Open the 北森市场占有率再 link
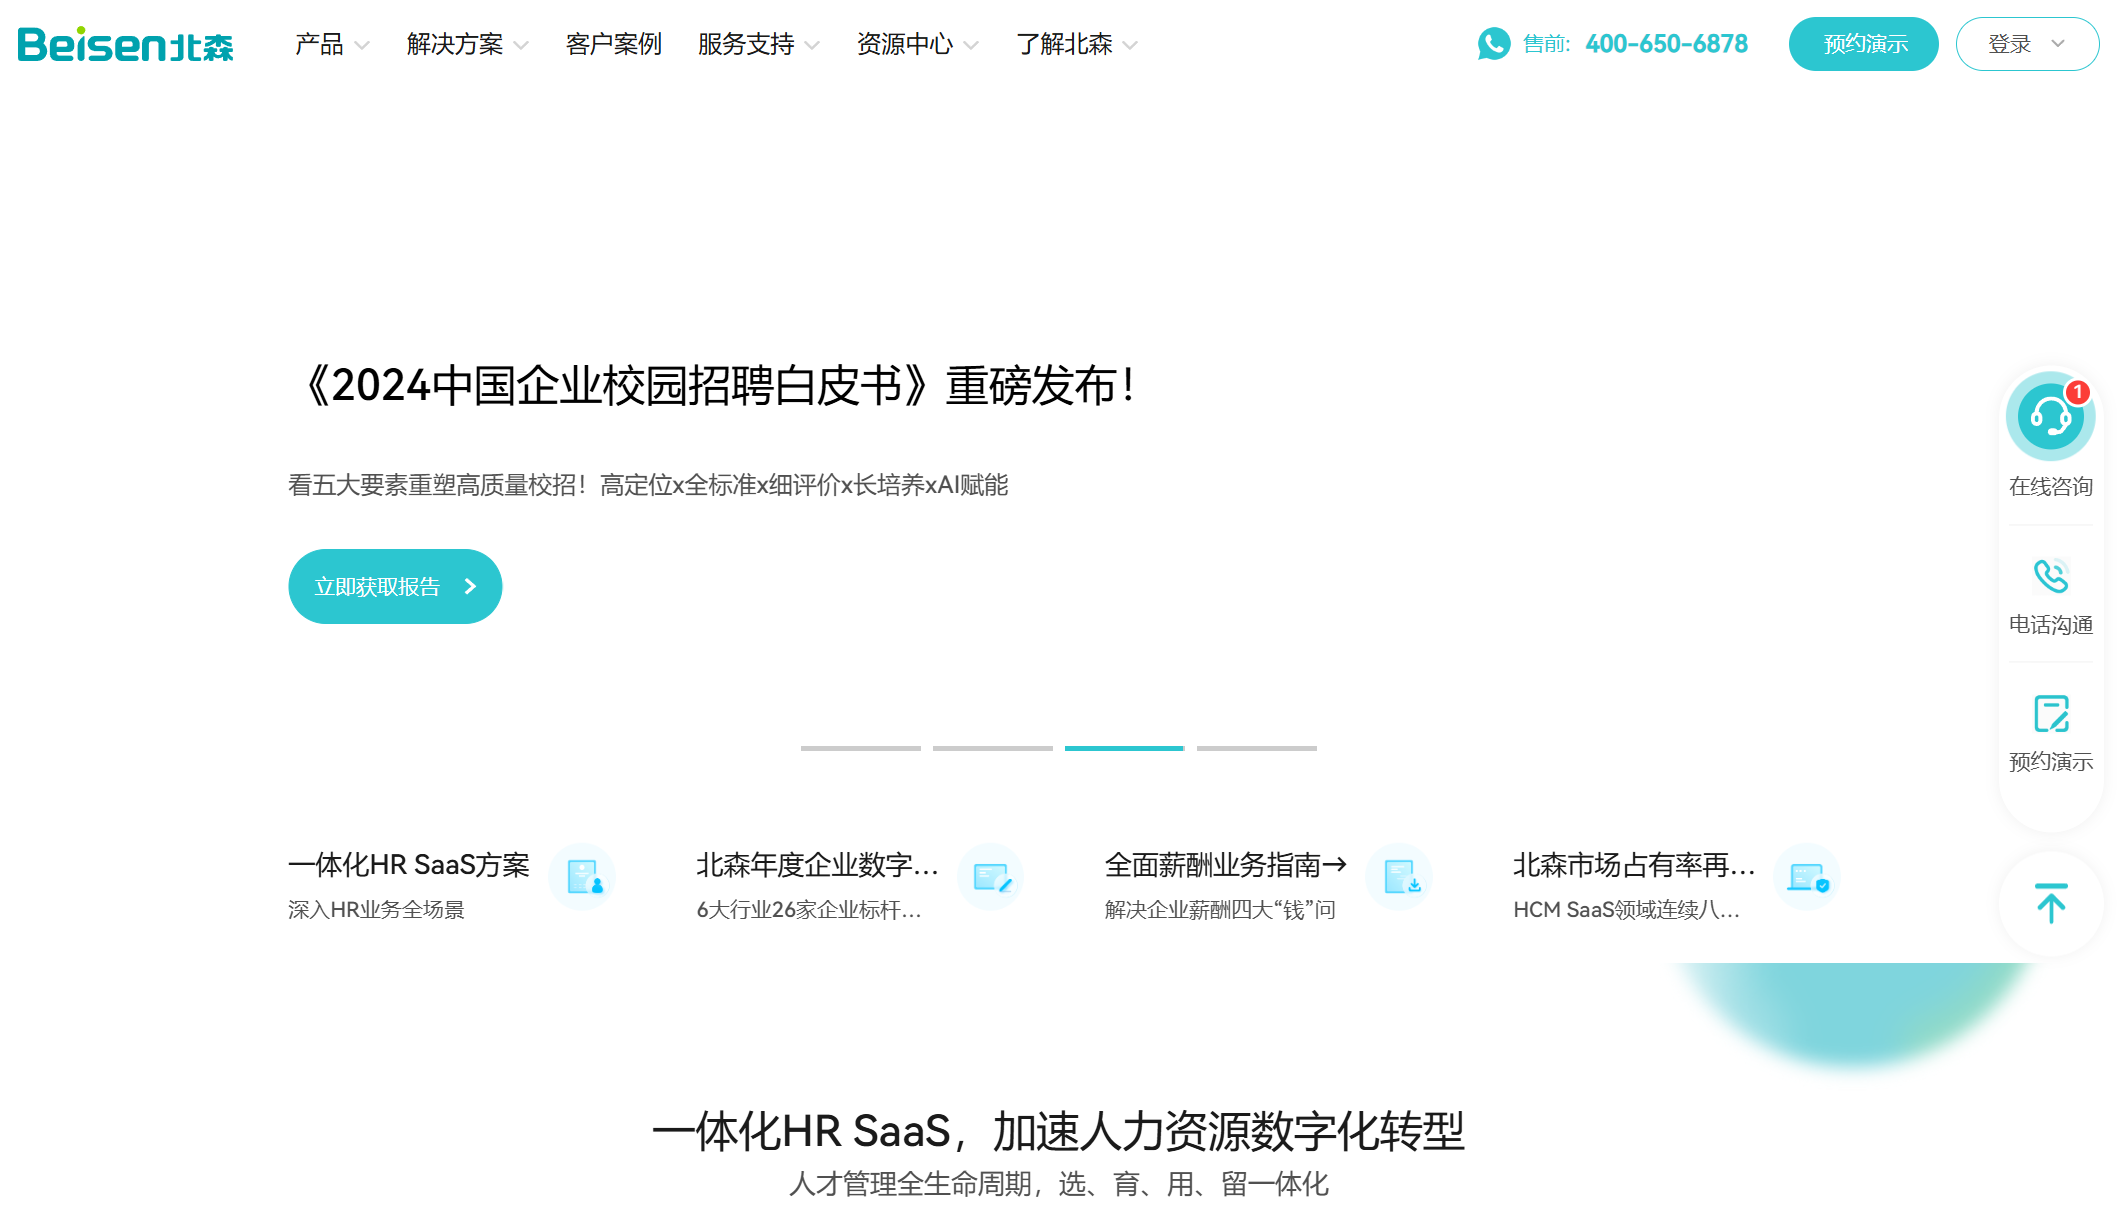 pos(1634,865)
